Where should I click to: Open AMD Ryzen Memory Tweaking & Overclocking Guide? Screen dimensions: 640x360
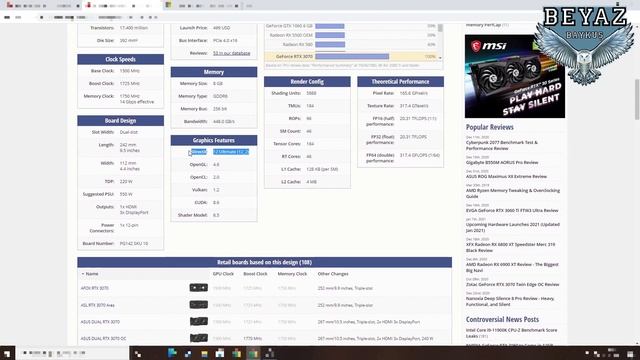(x=513, y=193)
